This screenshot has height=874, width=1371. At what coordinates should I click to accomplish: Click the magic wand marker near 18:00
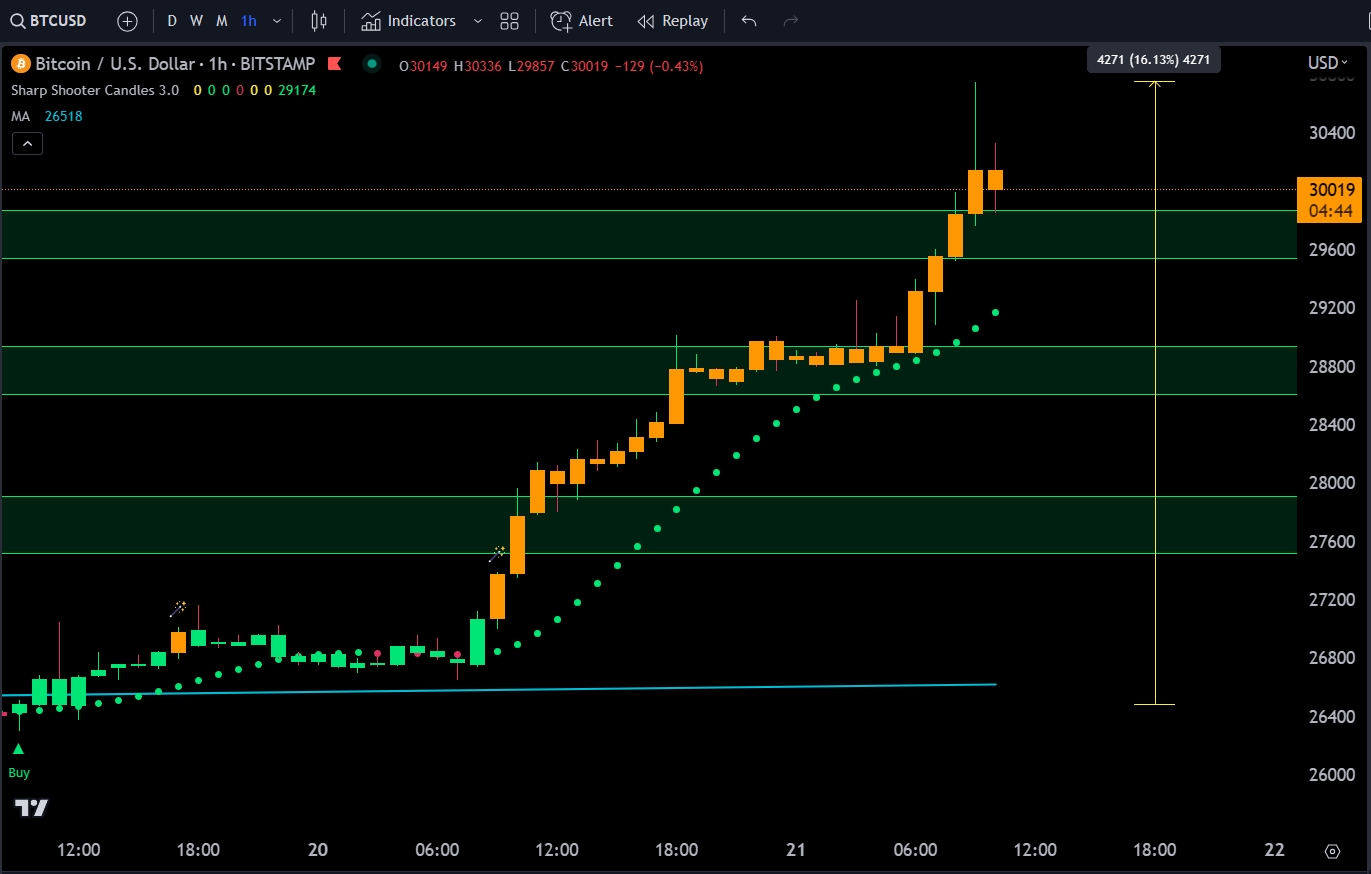pos(178,608)
